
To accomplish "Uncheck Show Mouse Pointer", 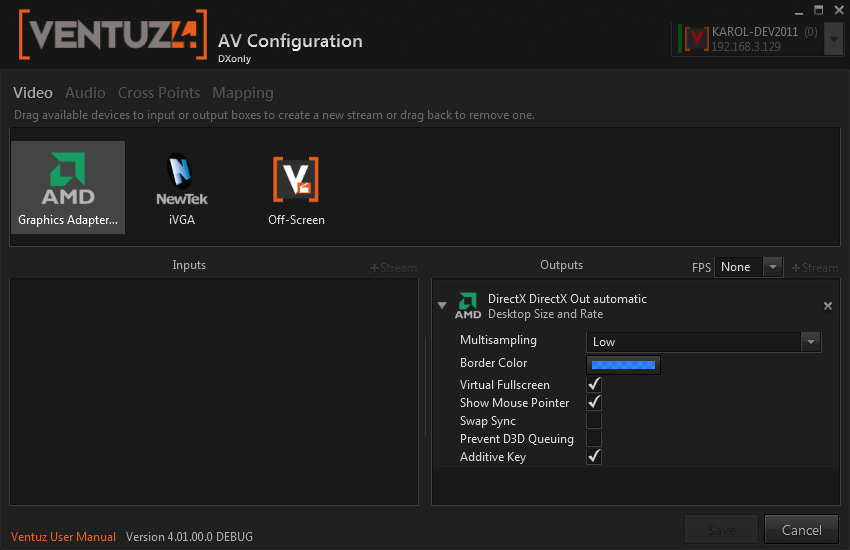I will [x=594, y=403].
